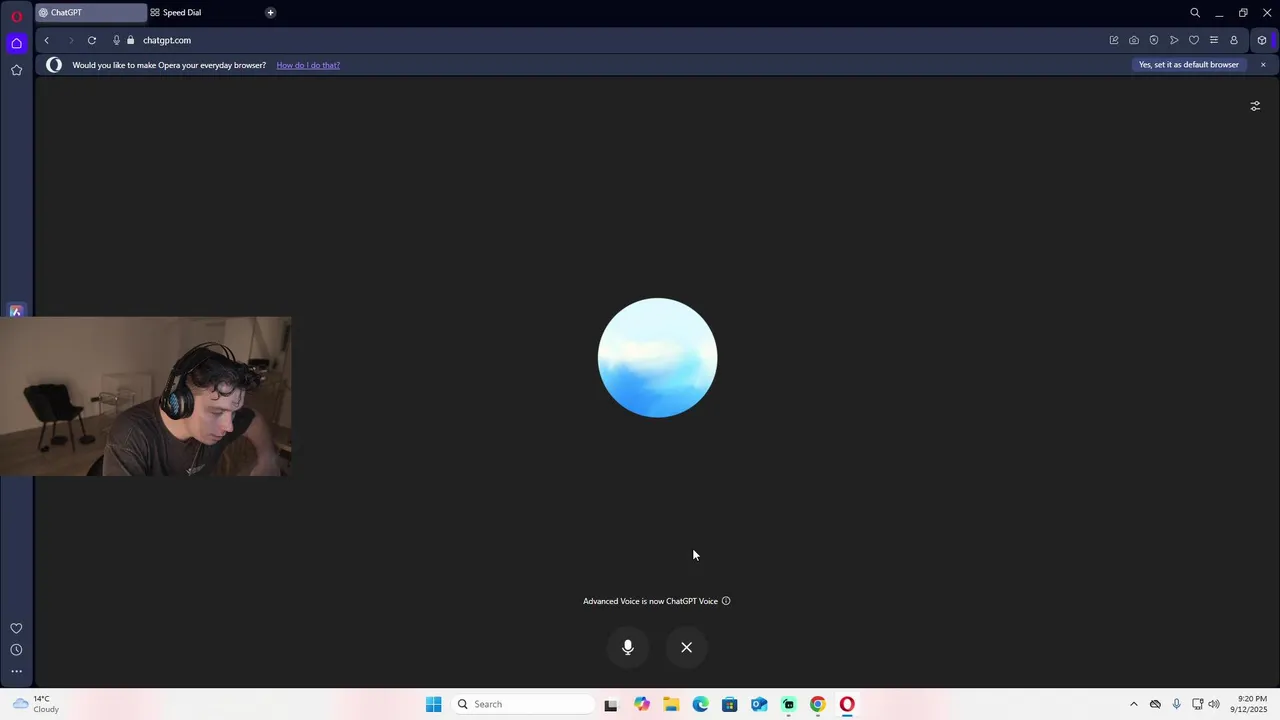Click the microphone permission icon in address bar
This screenshot has width=1280, height=720.
click(116, 40)
